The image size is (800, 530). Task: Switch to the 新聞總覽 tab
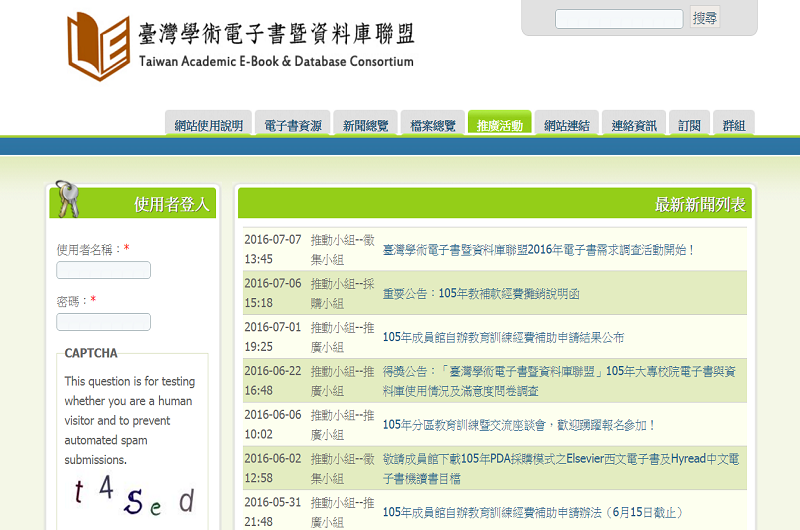coord(365,125)
